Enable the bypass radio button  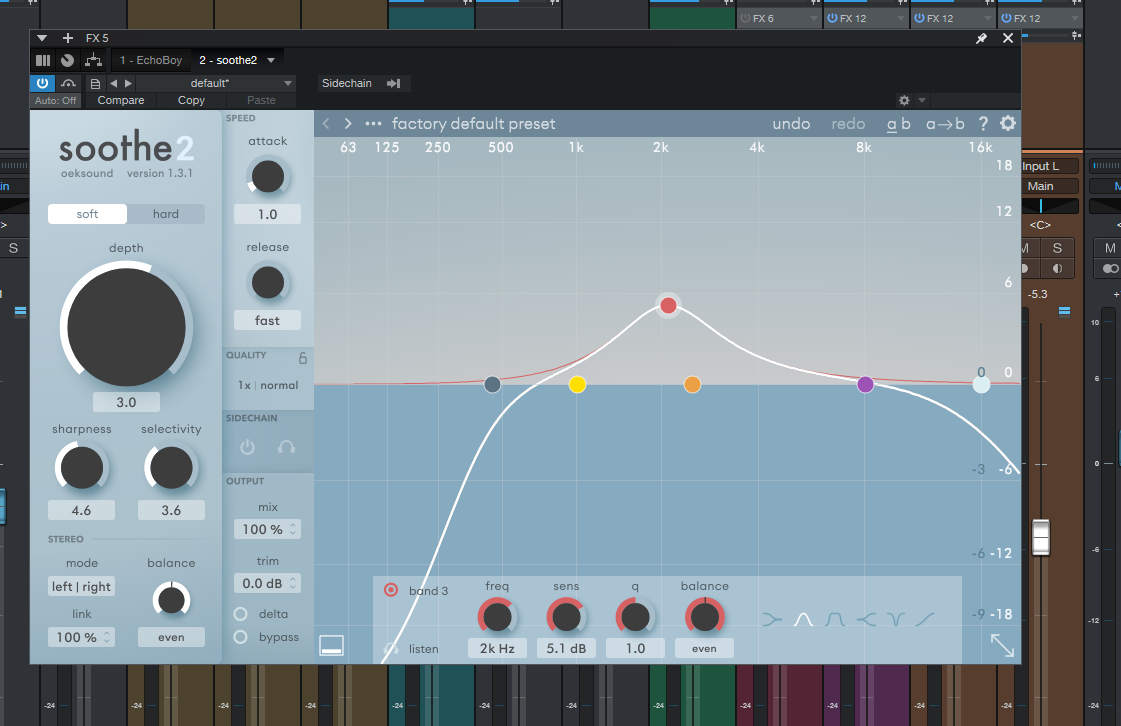point(241,637)
